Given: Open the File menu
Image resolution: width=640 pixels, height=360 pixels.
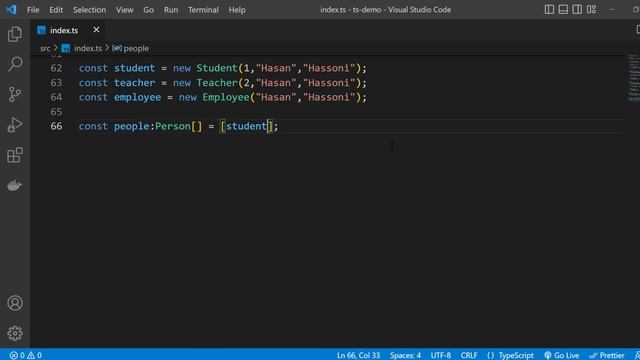Looking at the screenshot, I should click(x=33, y=10).
